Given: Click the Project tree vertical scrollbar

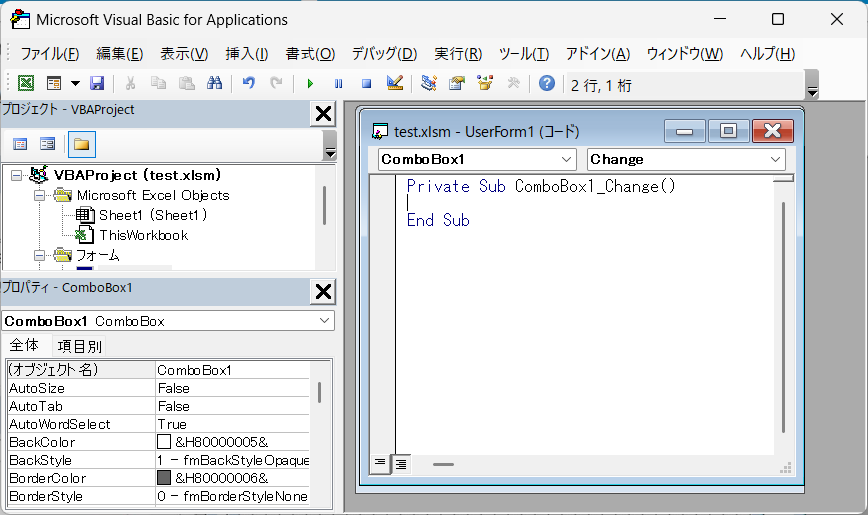Looking at the screenshot, I should (324, 205).
